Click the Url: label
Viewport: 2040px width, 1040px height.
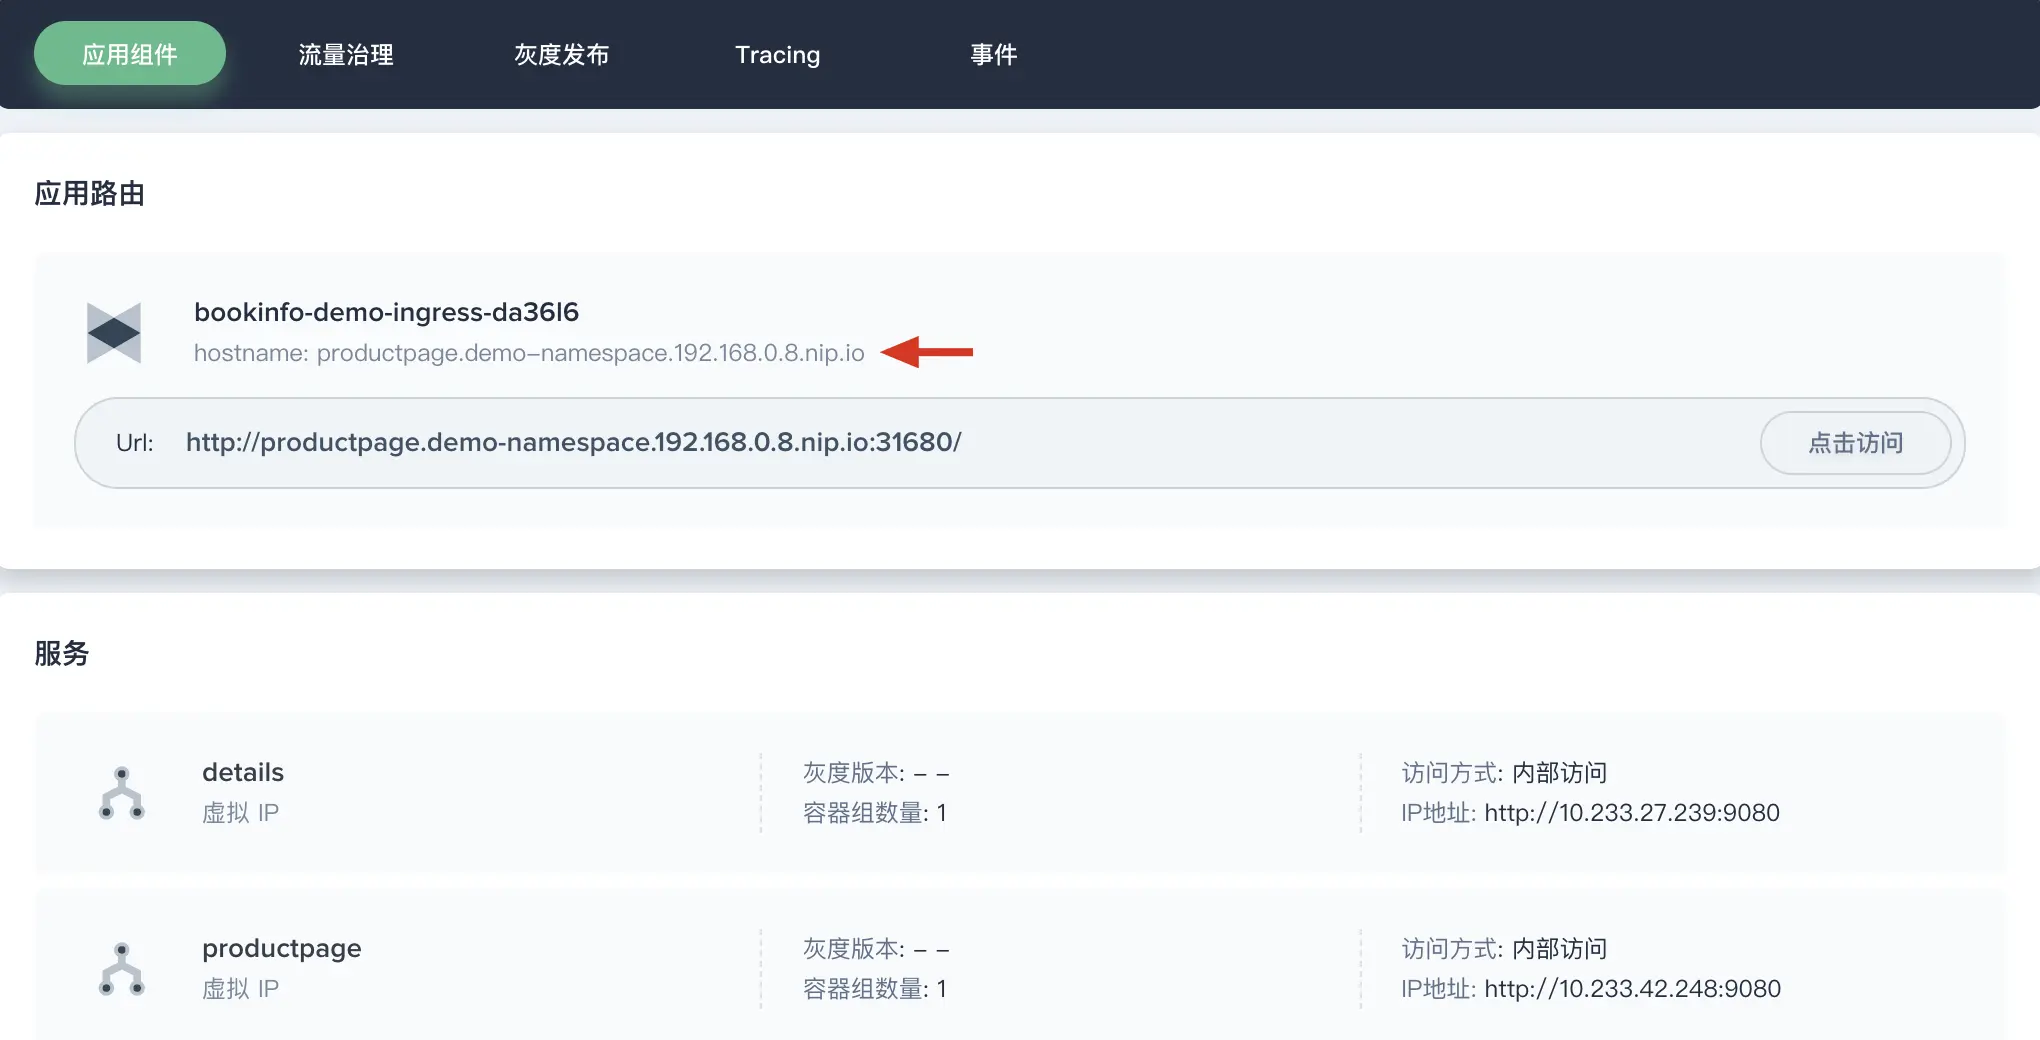135,443
